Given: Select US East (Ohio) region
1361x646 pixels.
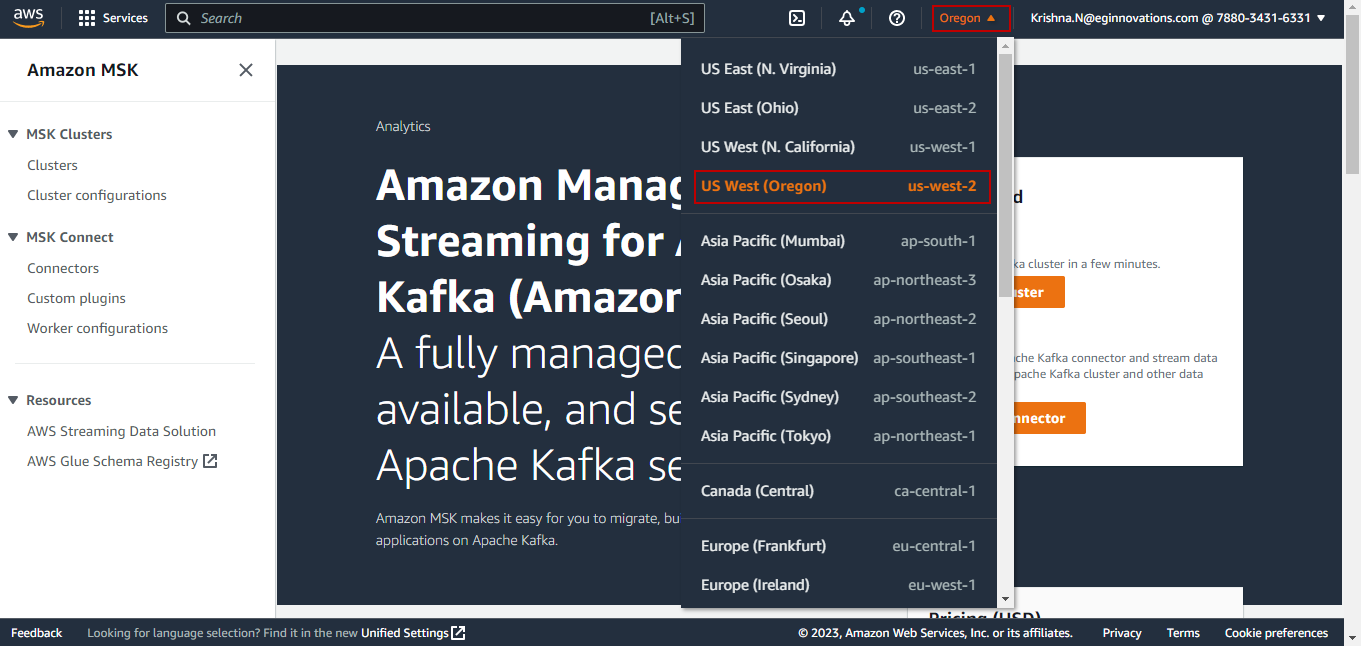Looking at the screenshot, I should point(838,108).
